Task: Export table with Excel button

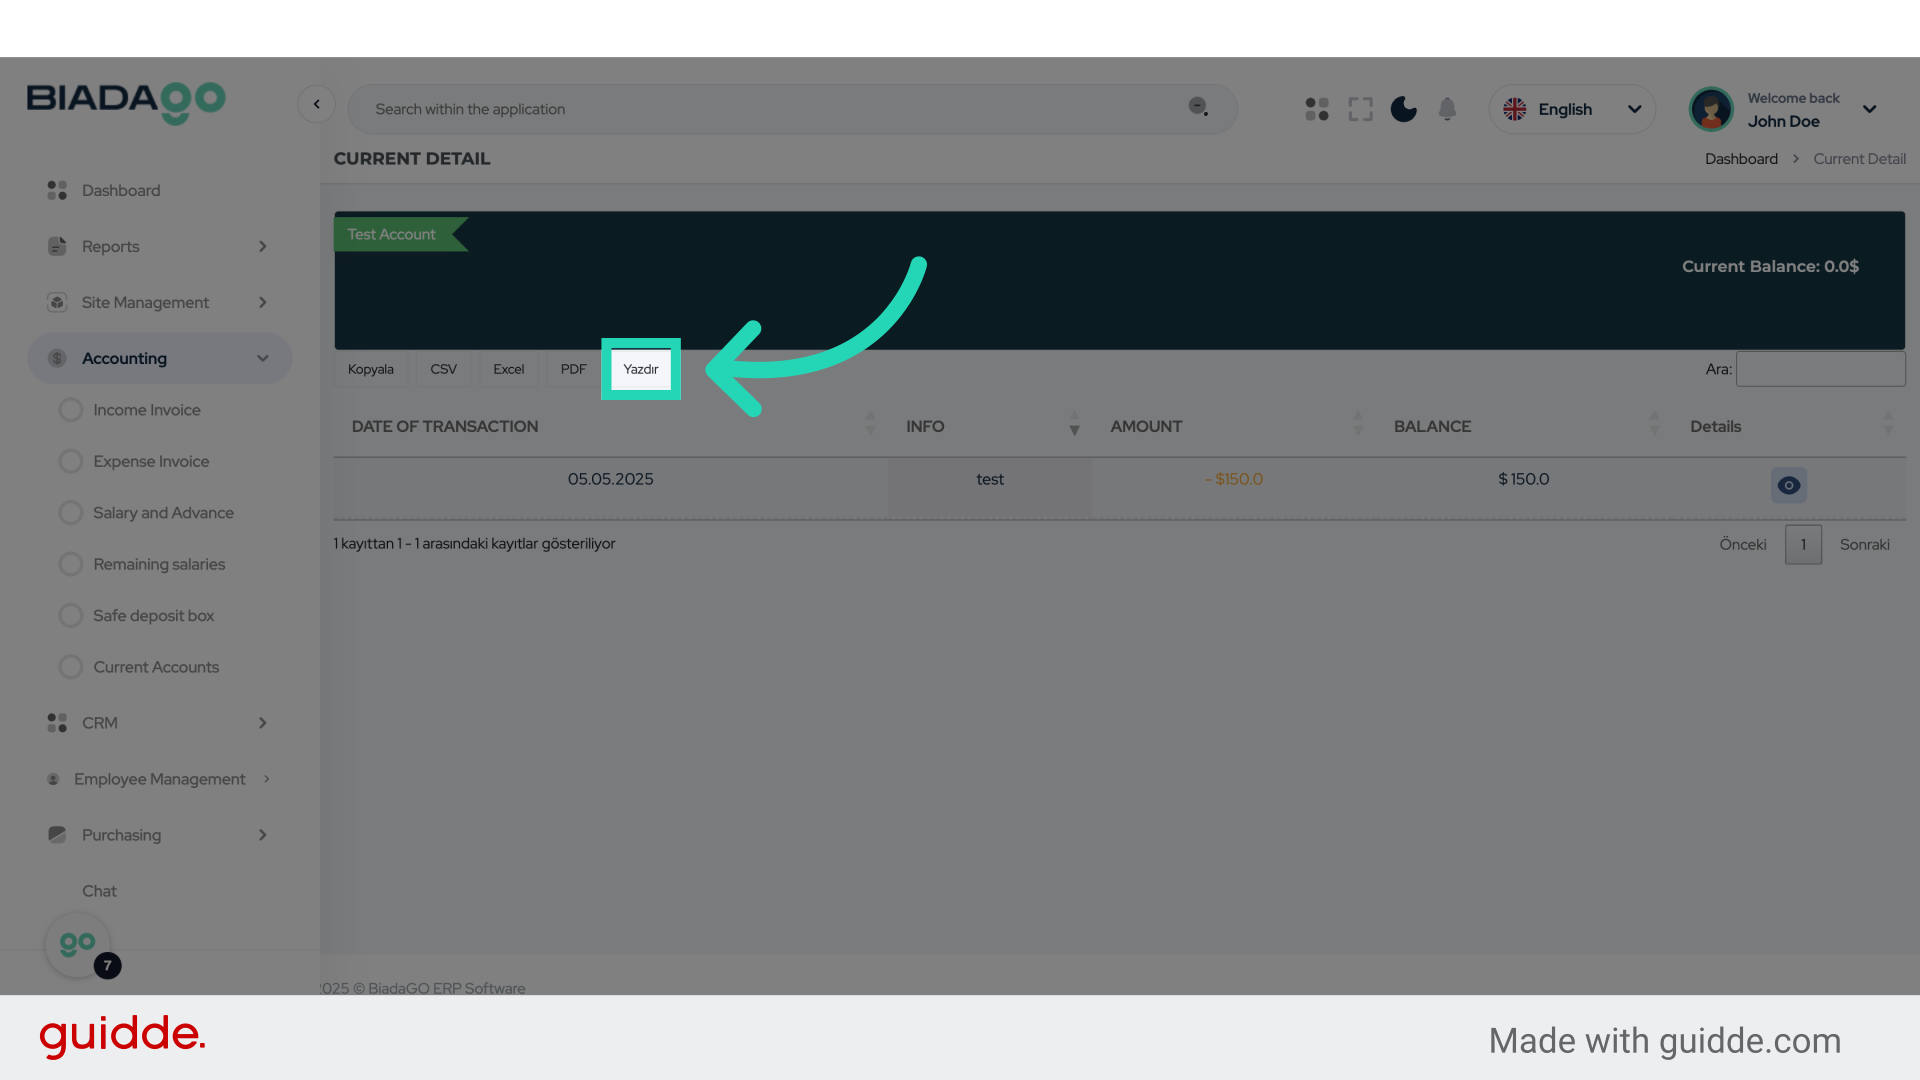Action: coord(508,369)
